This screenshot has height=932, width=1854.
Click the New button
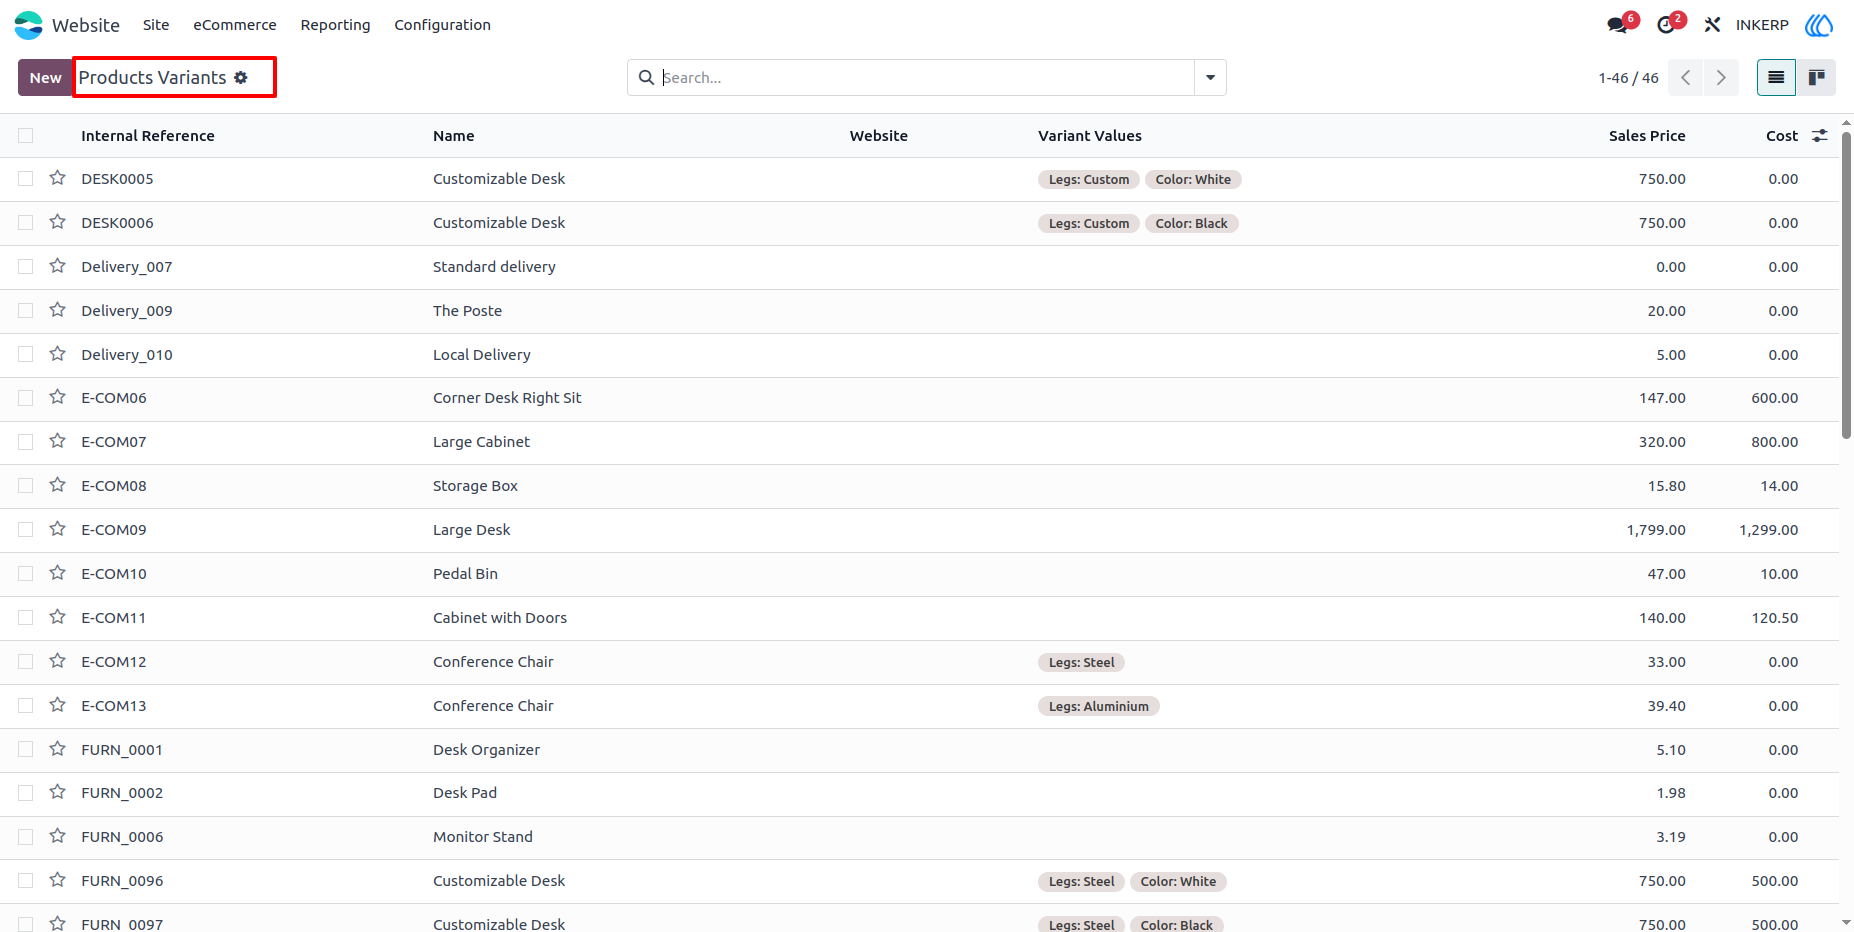(45, 77)
